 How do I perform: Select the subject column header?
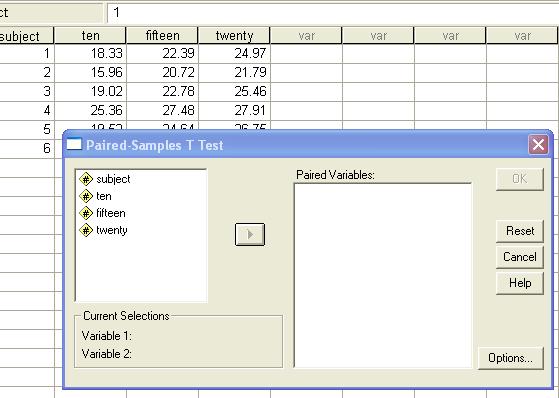click(27, 36)
